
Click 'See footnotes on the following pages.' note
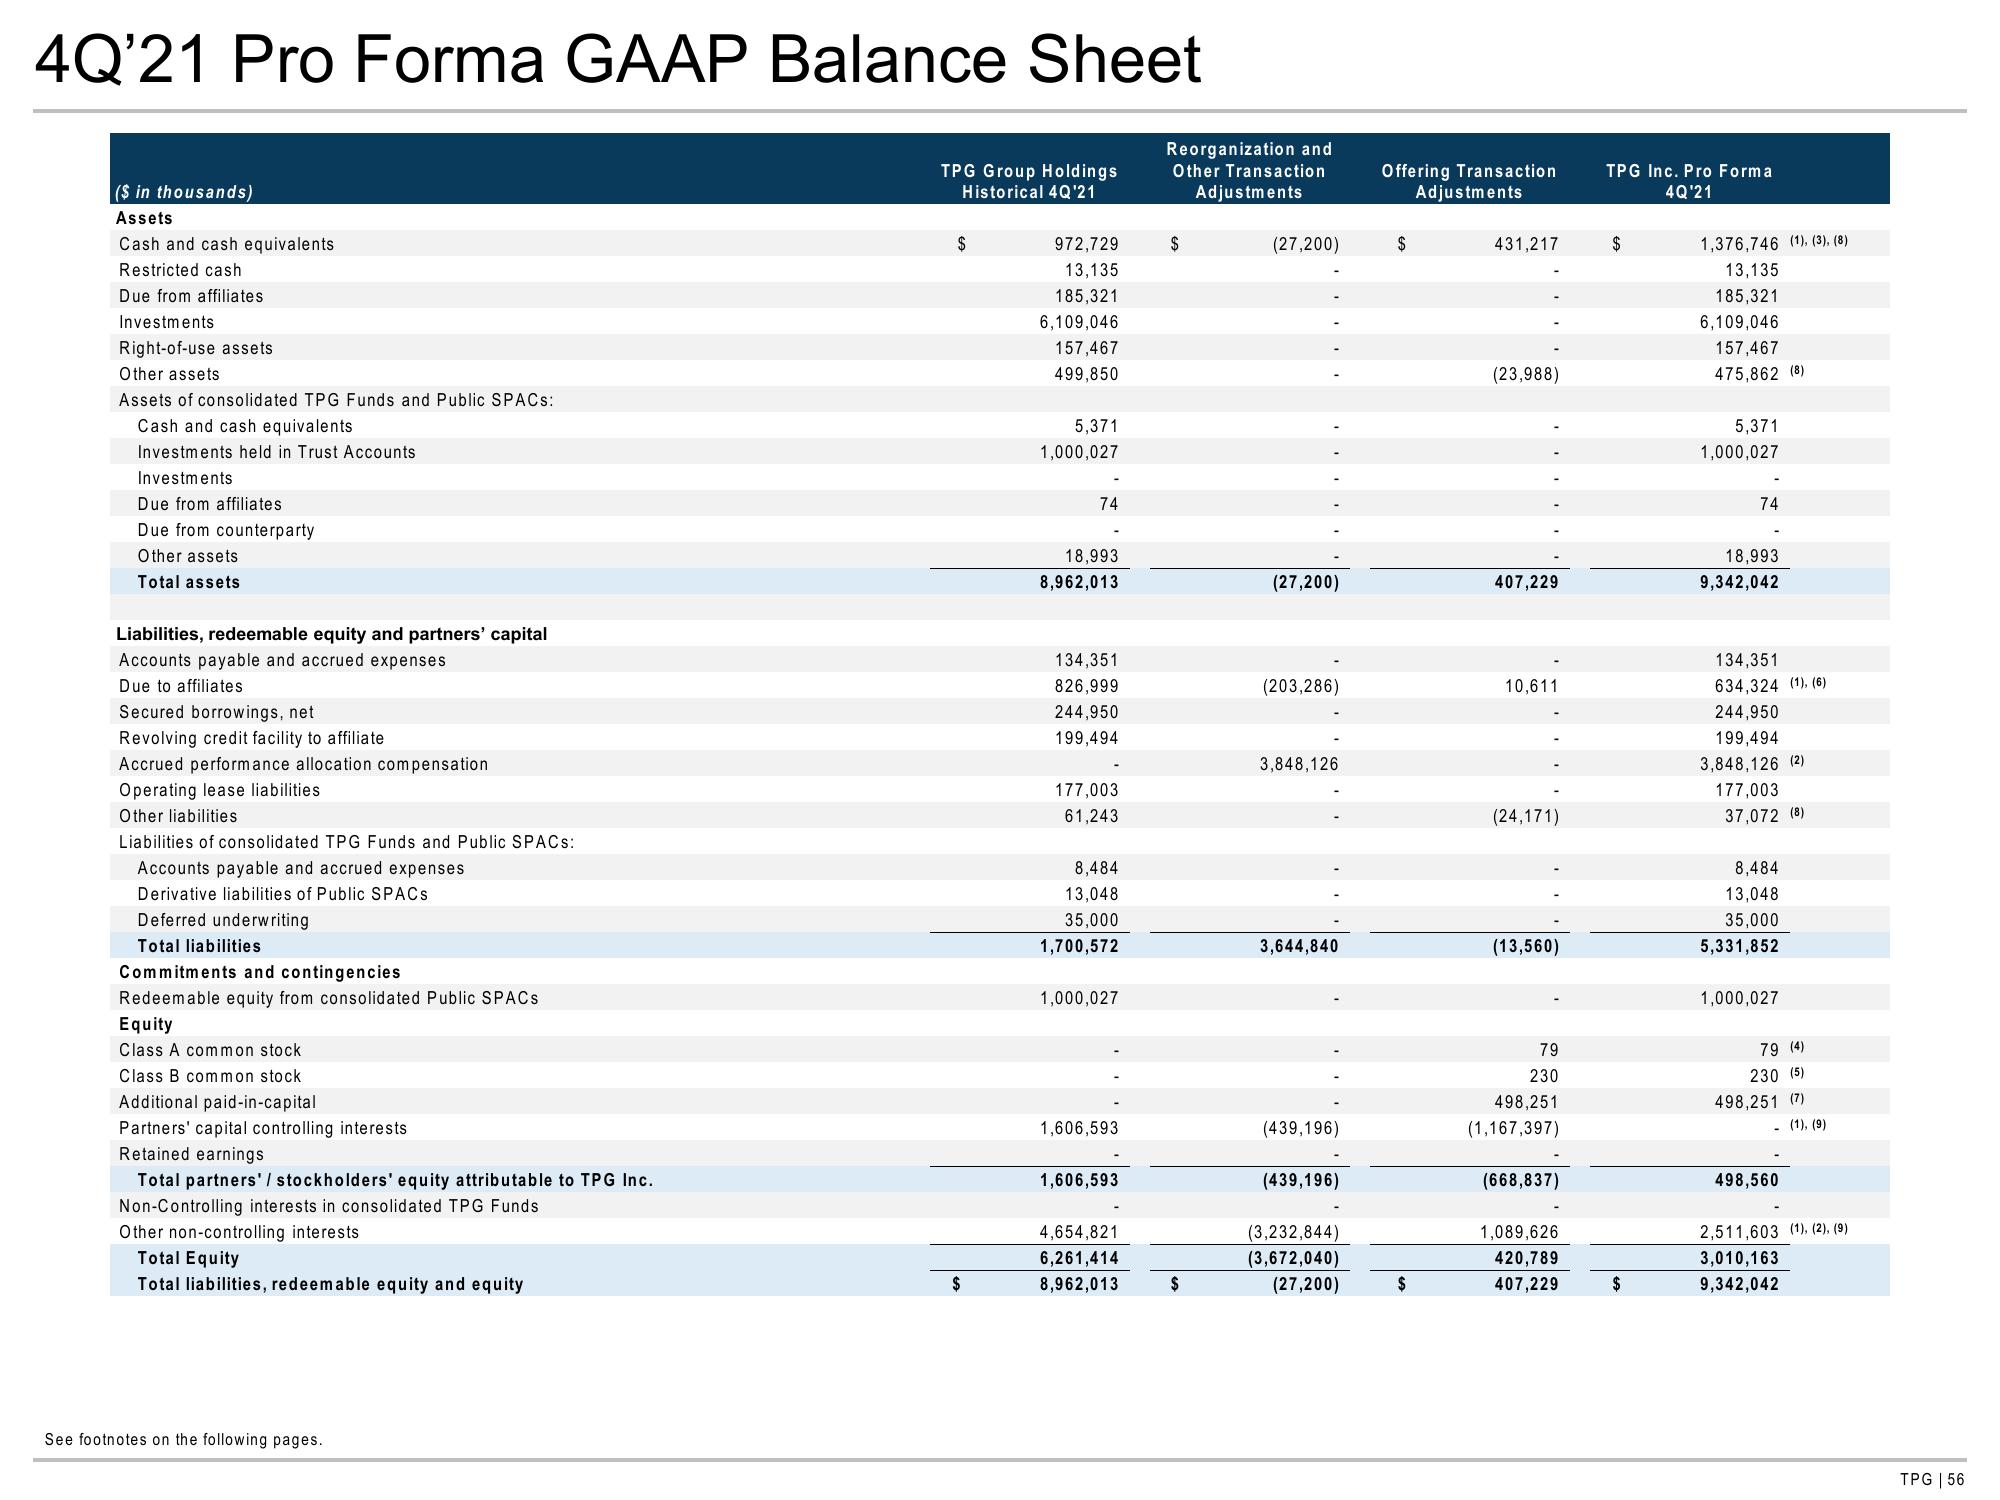coord(184,1440)
